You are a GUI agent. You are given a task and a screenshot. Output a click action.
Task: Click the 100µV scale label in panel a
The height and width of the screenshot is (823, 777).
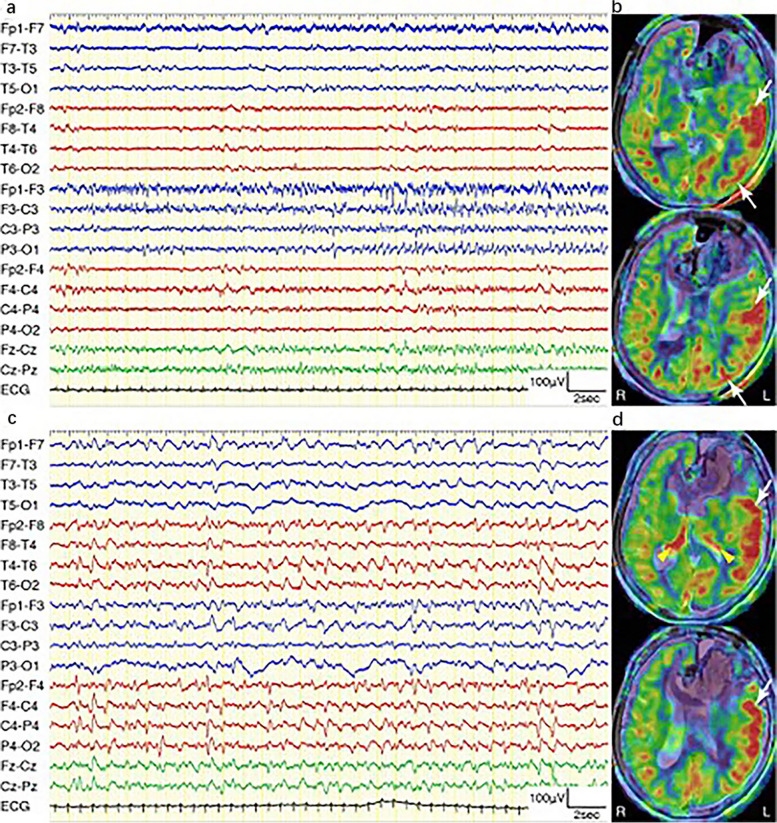click(x=547, y=382)
